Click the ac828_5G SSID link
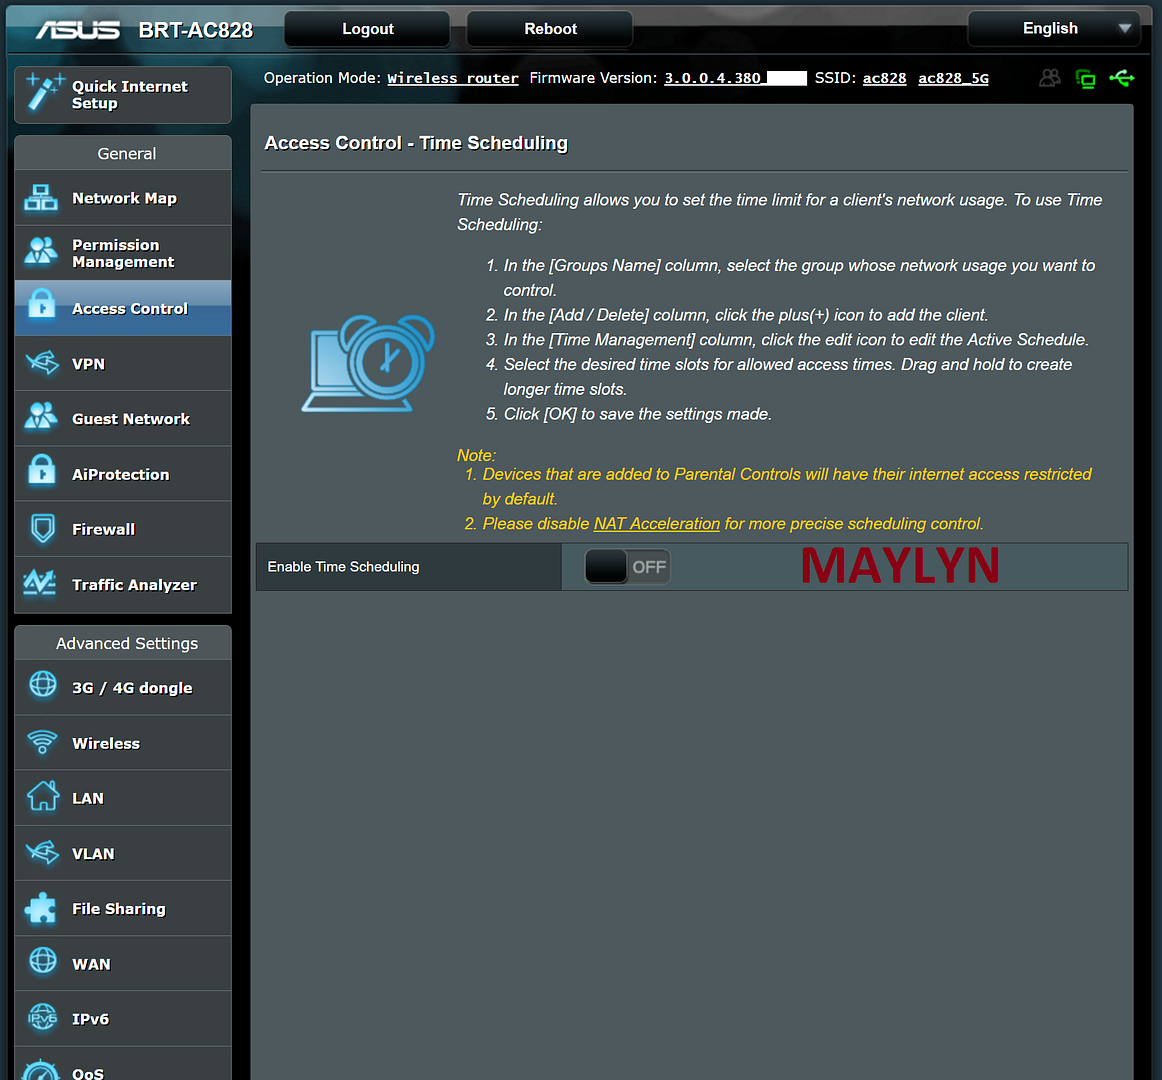The width and height of the screenshot is (1162, 1080). 953,78
